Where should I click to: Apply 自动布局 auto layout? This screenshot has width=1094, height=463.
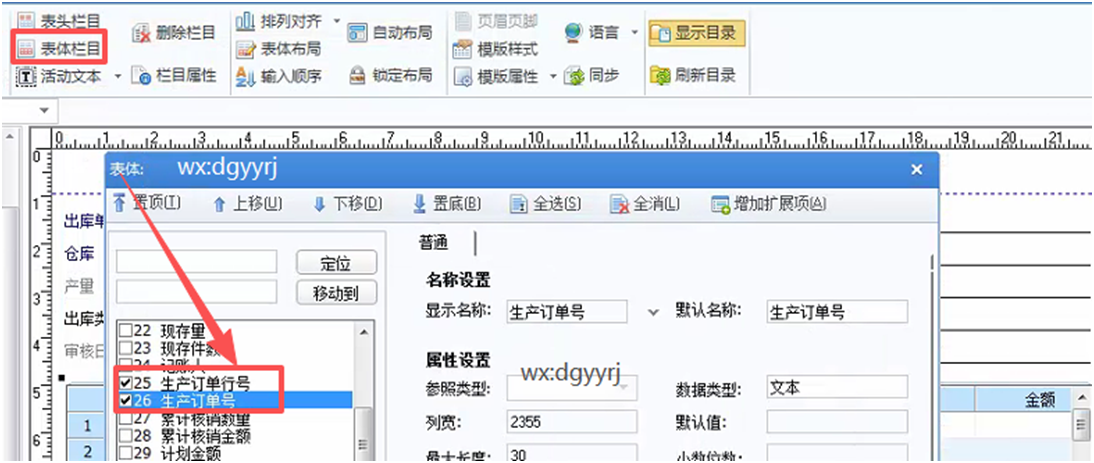point(390,32)
